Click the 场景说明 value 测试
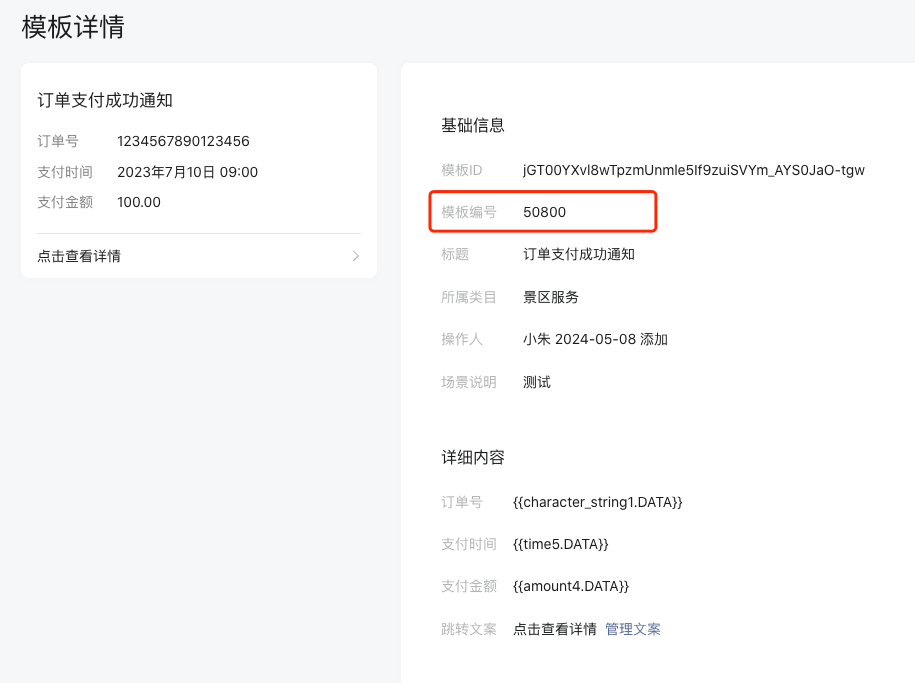The image size is (915, 683). [536, 382]
